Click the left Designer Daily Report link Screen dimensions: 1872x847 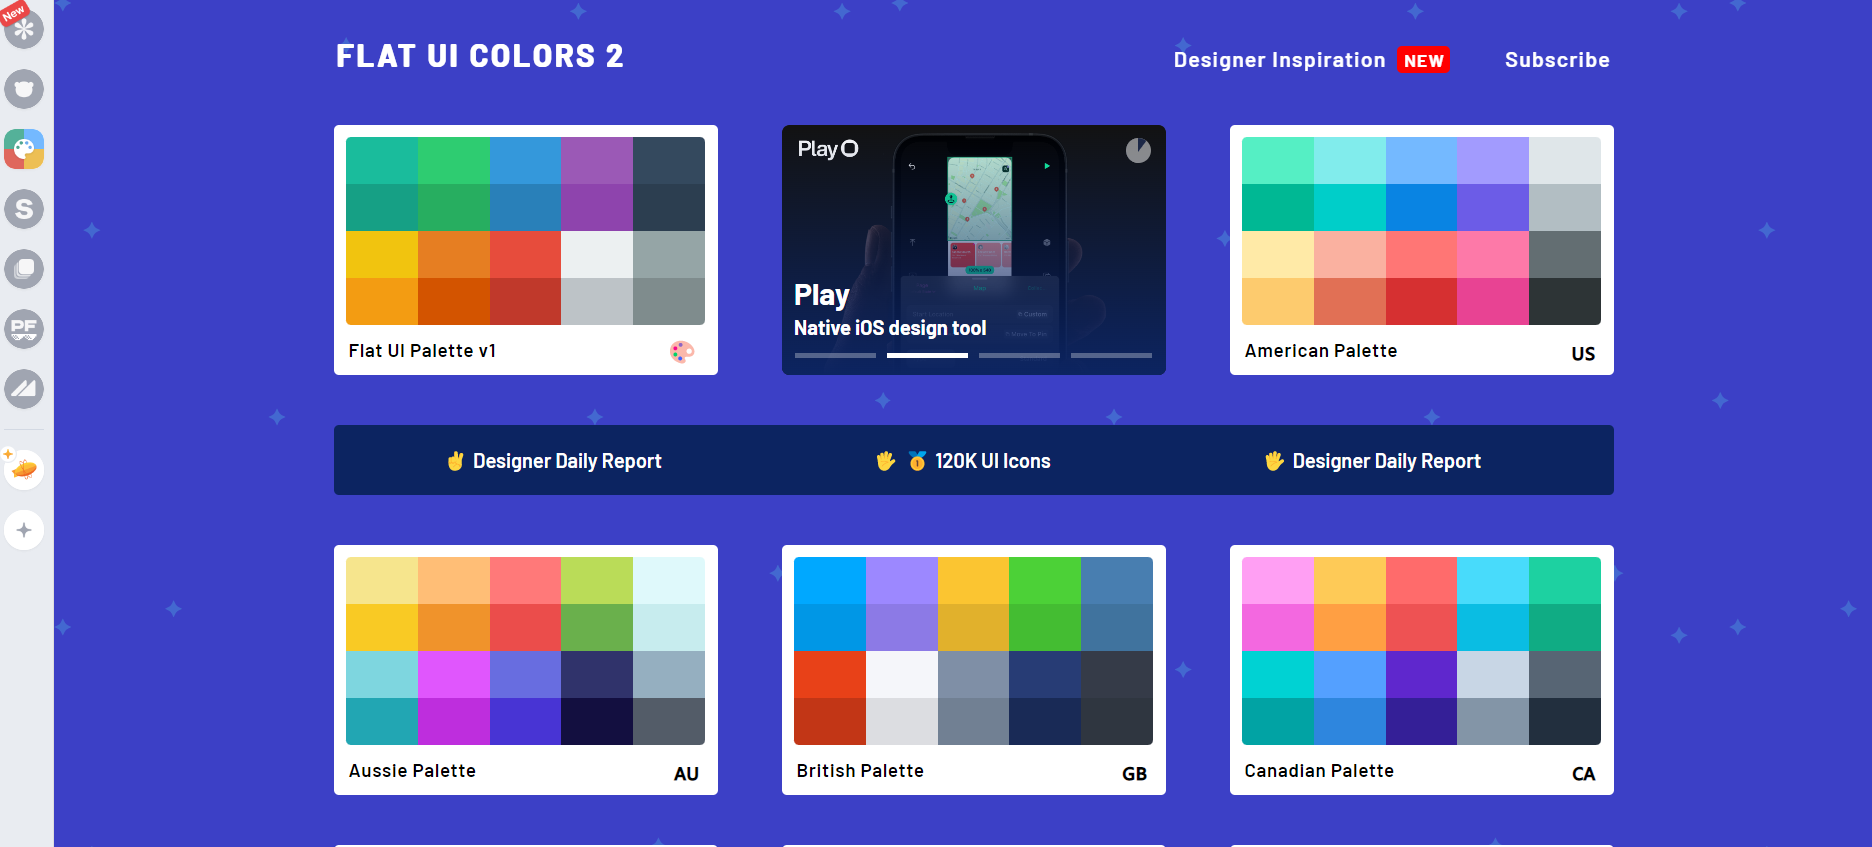click(554, 461)
